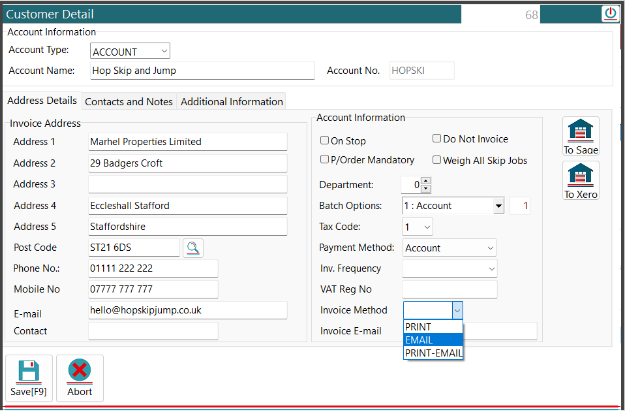Open the Payment Method dropdown
This screenshot has width=625, height=415.
(x=489, y=247)
